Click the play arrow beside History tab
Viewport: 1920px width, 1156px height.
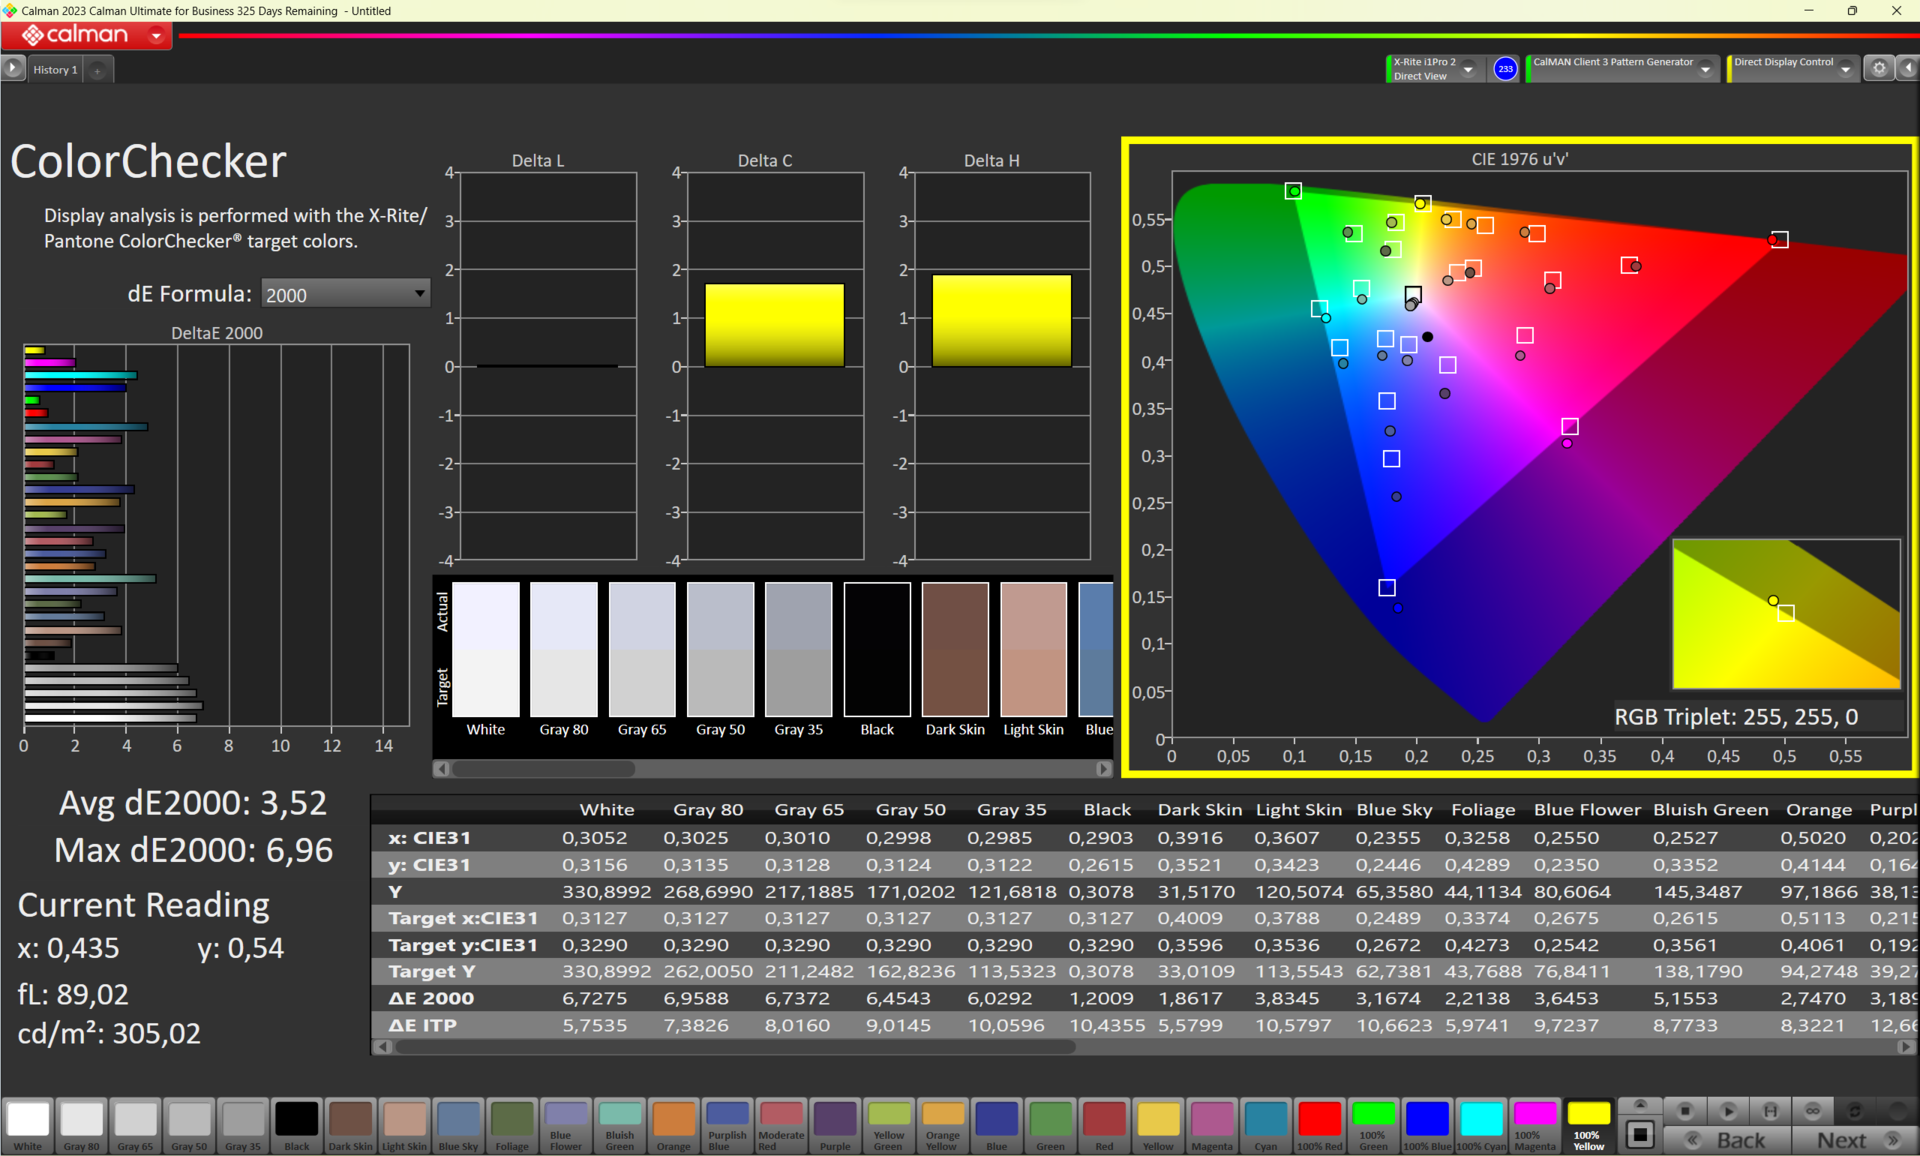point(12,68)
